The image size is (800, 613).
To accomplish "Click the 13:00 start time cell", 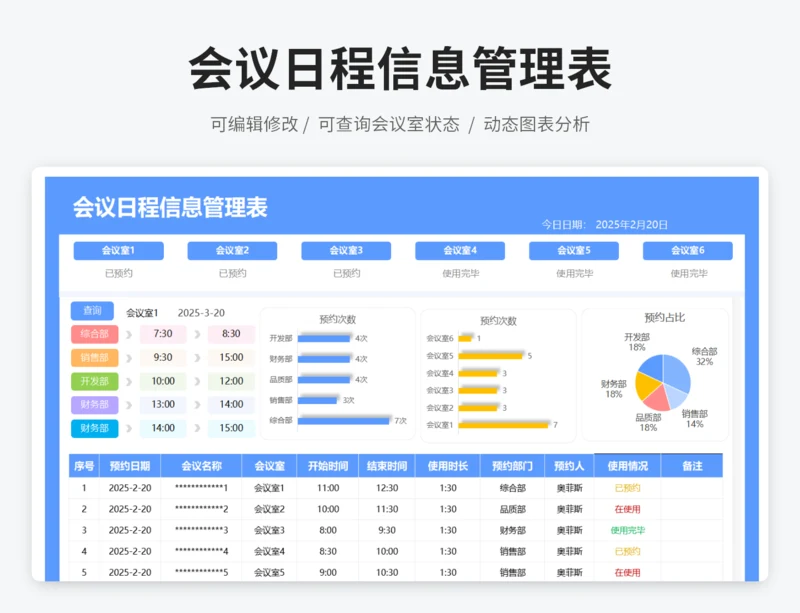I will tap(163, 405).
